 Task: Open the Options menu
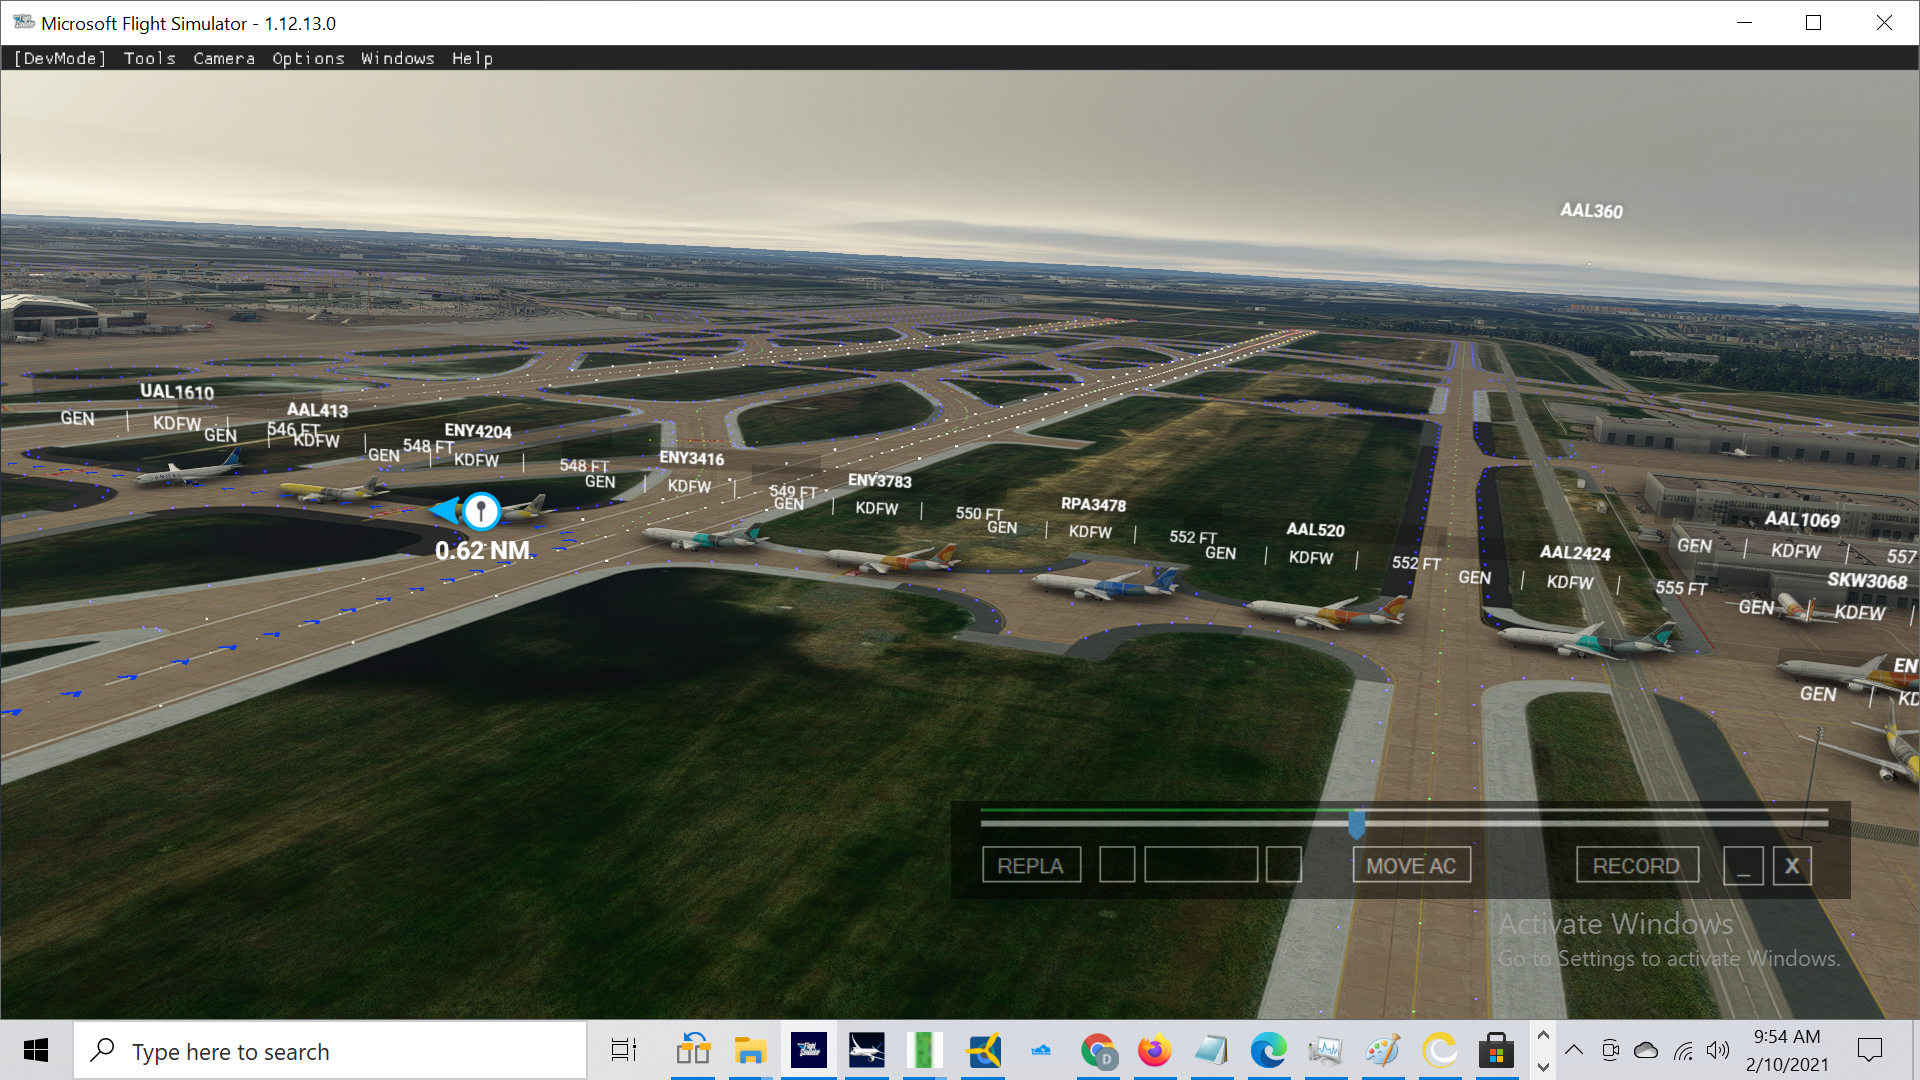[308, 58]
